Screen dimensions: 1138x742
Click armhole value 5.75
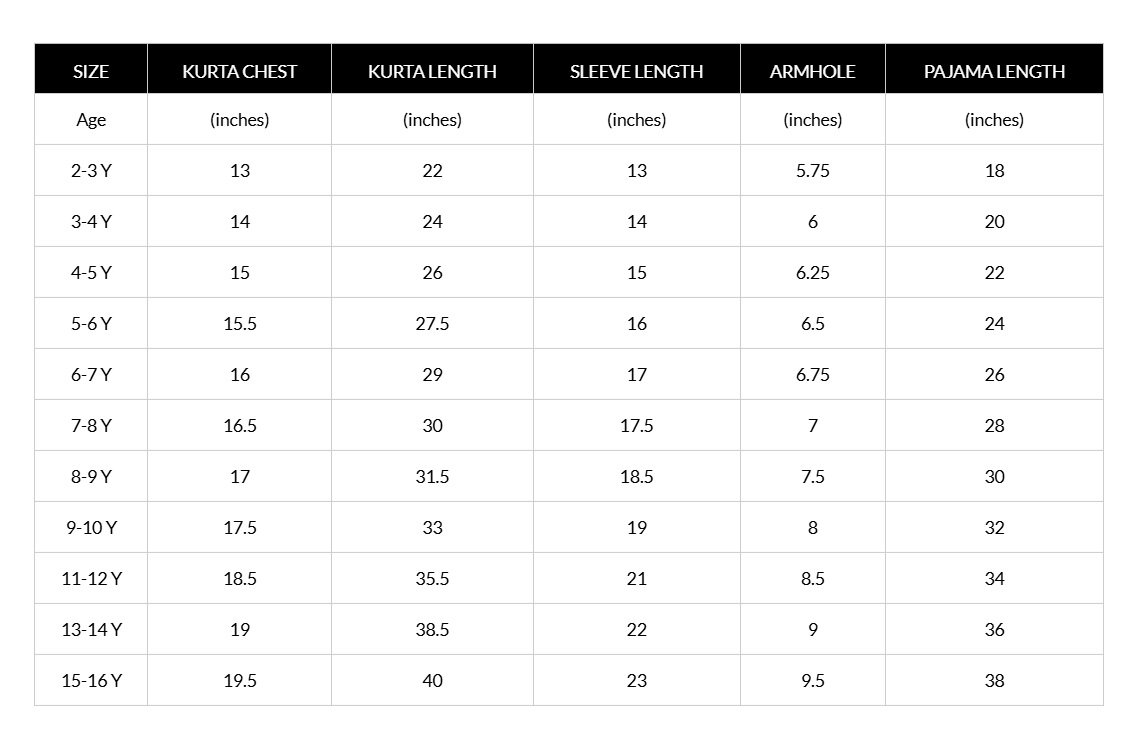(813, 171)
